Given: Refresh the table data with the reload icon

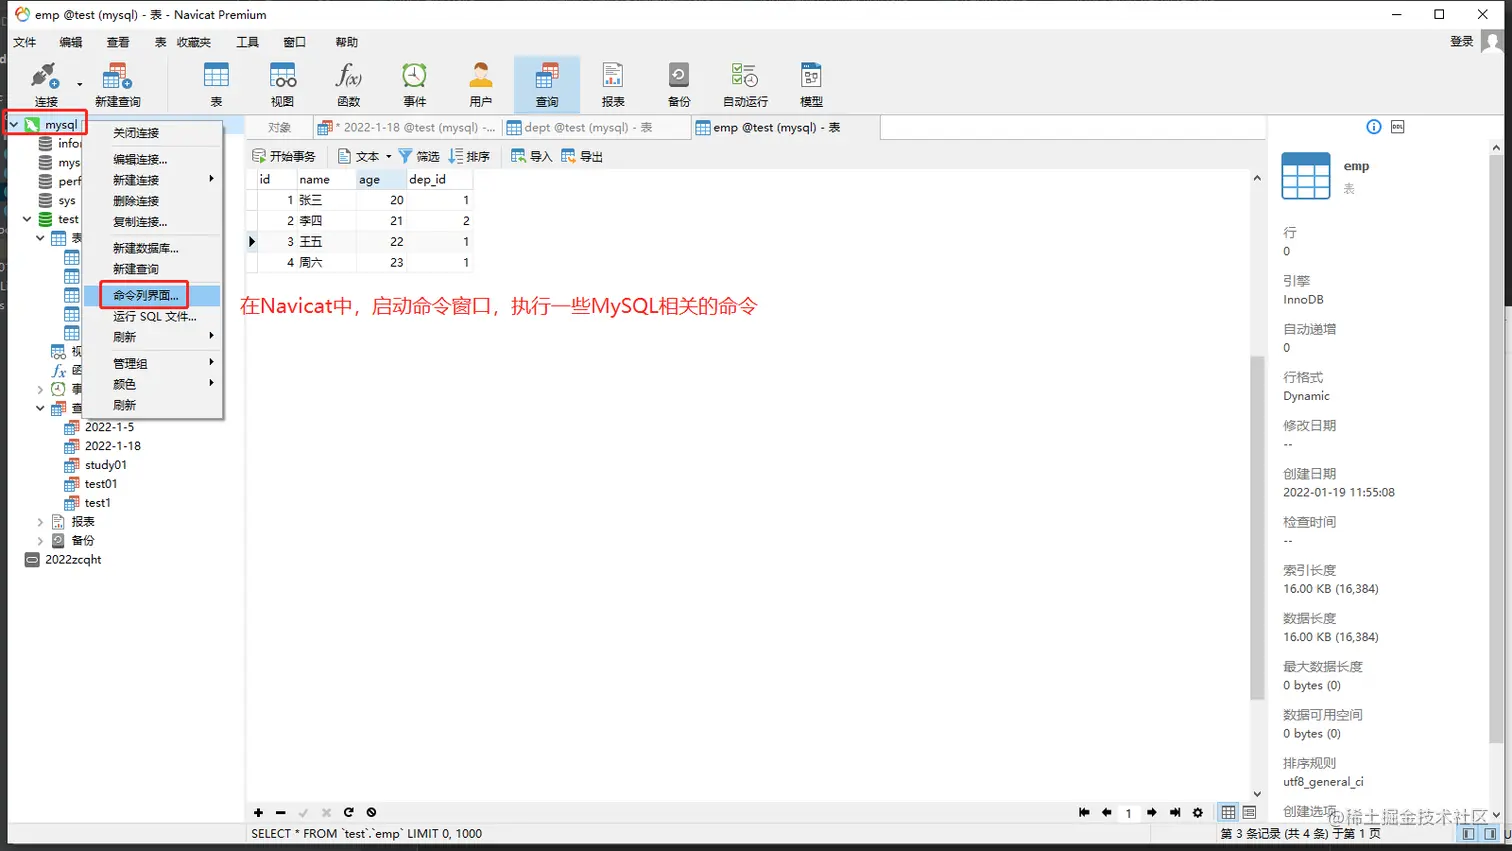Looking at the screenshot, I should click(x=348, y=813).
